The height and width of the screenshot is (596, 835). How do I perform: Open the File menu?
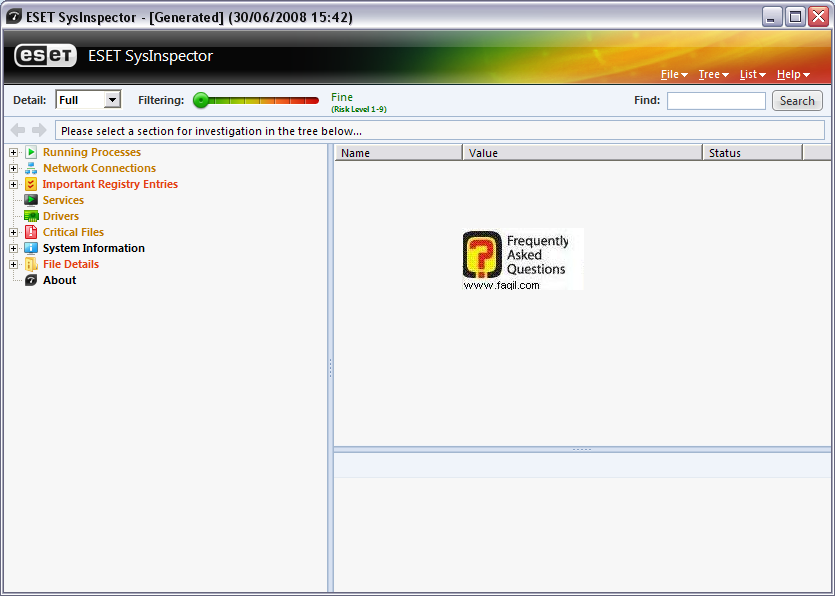[x=674, y=75]
